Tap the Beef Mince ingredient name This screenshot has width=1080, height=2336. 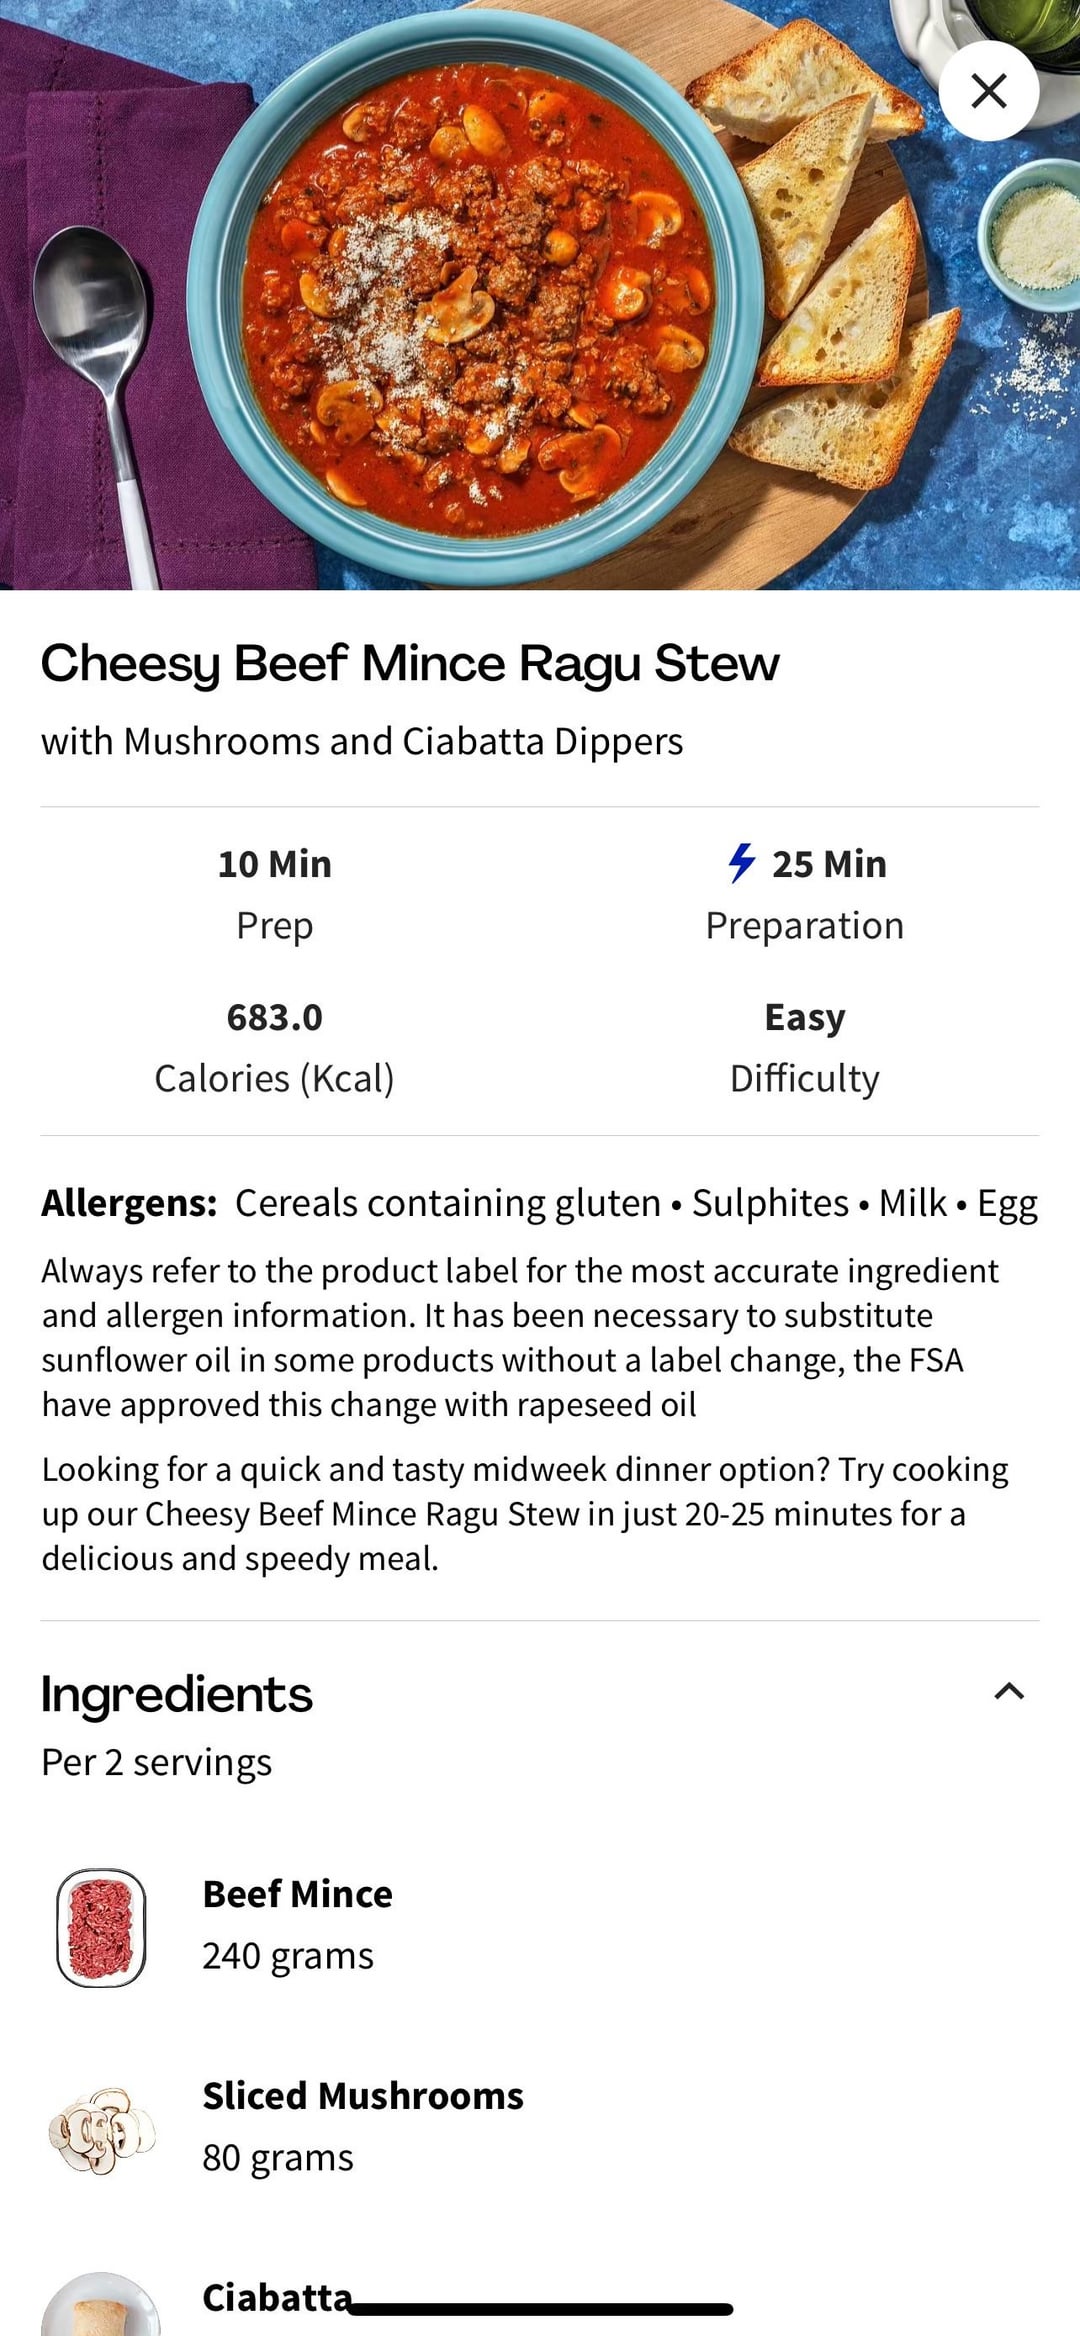[297, 1894]
